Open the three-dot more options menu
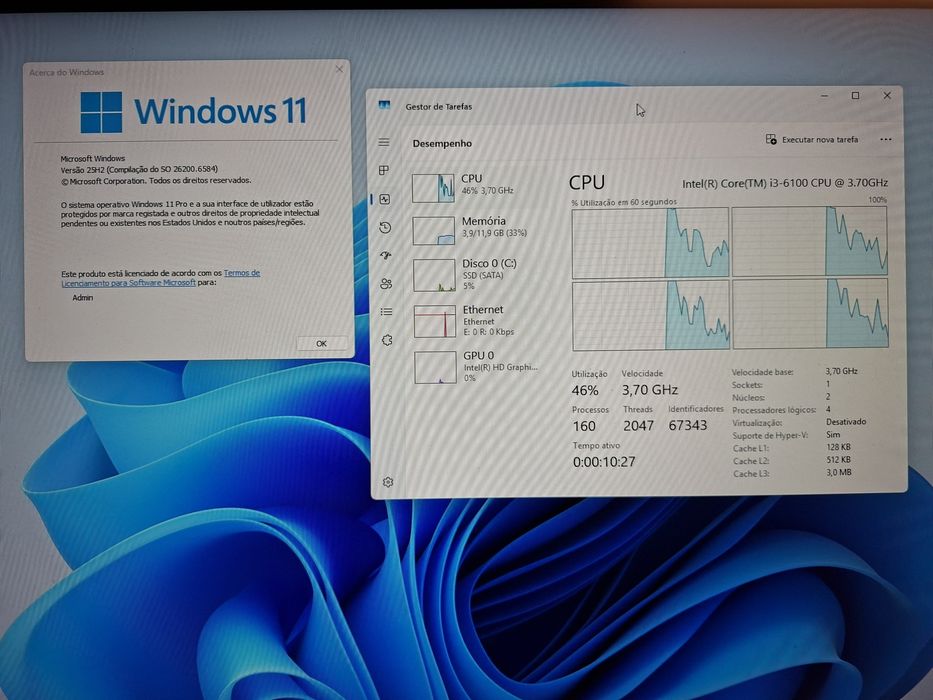The height and width of the screenshot is (700, 933). pyautogui.click(x=885, y=139)
